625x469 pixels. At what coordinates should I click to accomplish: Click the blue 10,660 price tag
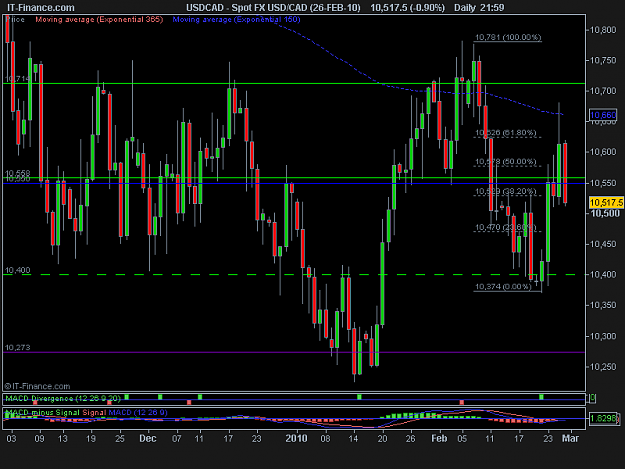pos(603,115)
